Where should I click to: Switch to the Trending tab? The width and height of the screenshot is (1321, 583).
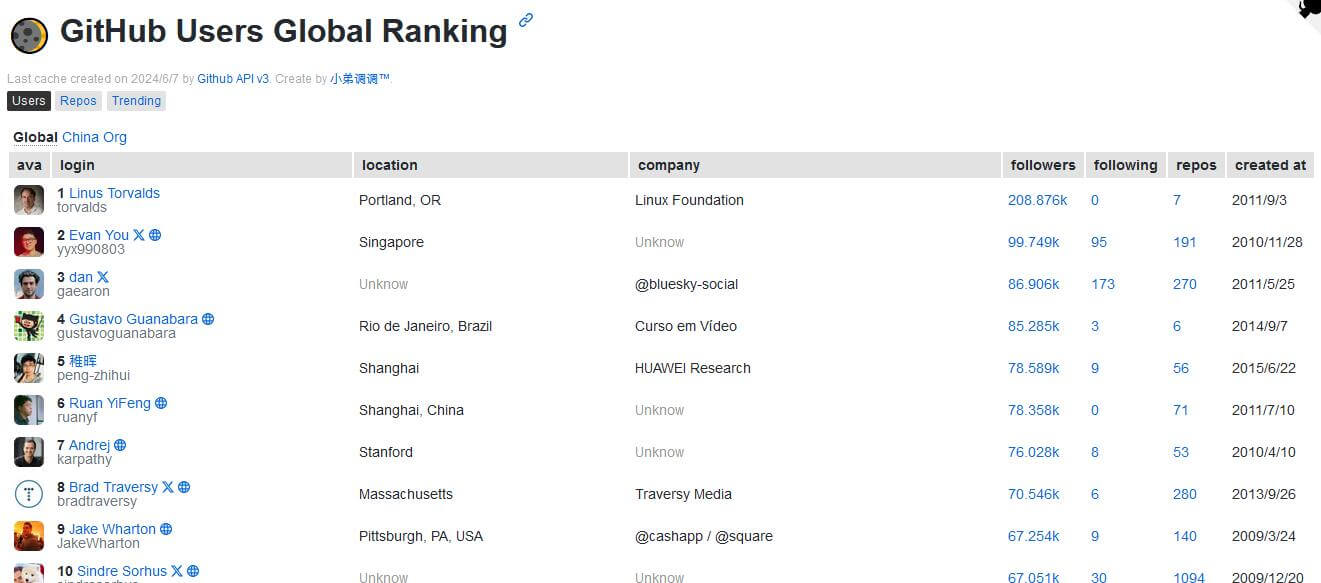[136, 101]
